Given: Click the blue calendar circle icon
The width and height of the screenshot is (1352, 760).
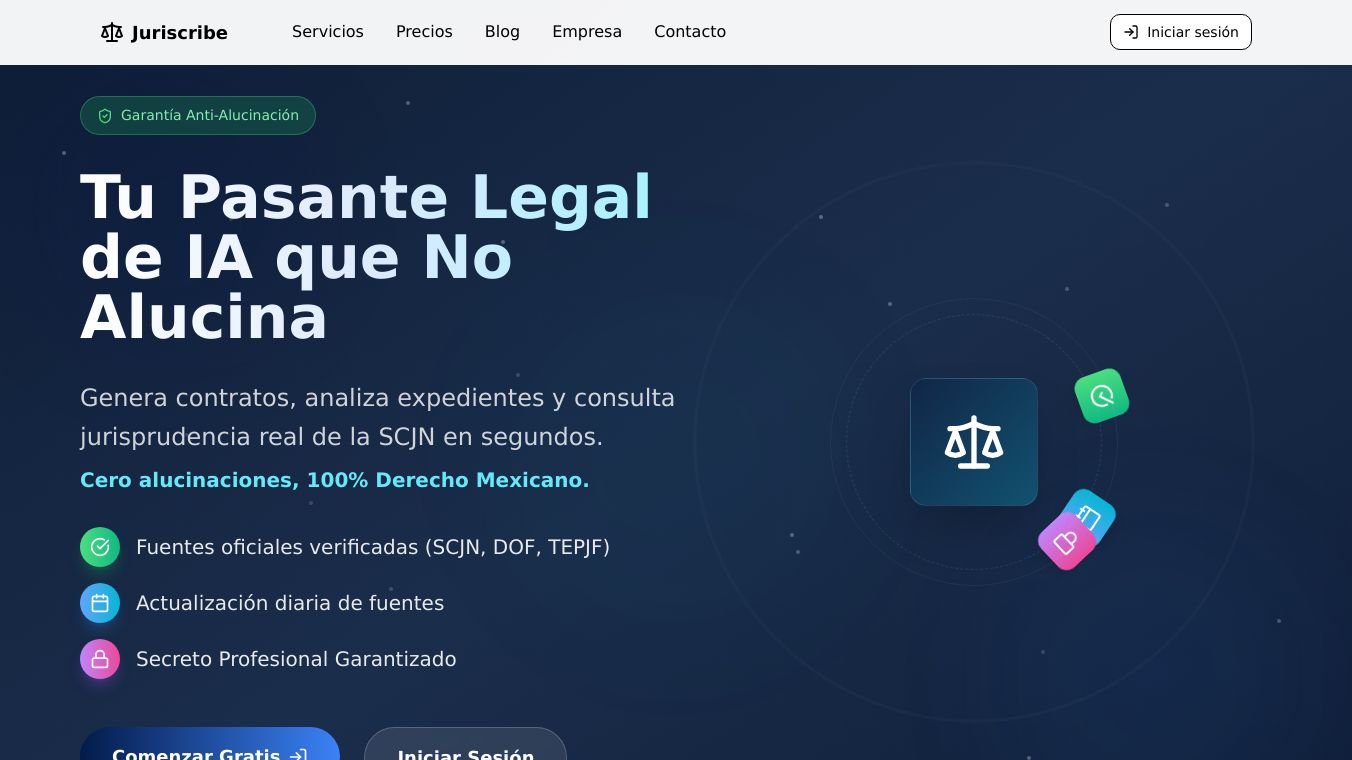Looking at the screenshot, I should pyautogui.click(x=100, y=603).
